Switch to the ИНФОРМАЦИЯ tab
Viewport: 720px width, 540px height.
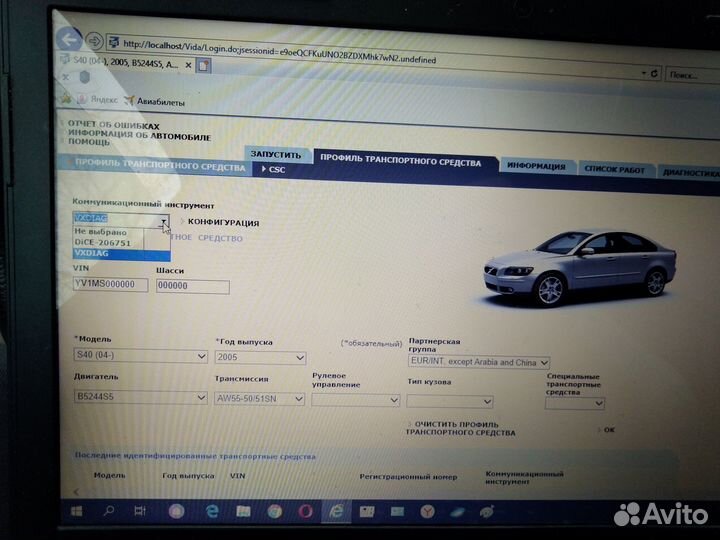point(536,166)
